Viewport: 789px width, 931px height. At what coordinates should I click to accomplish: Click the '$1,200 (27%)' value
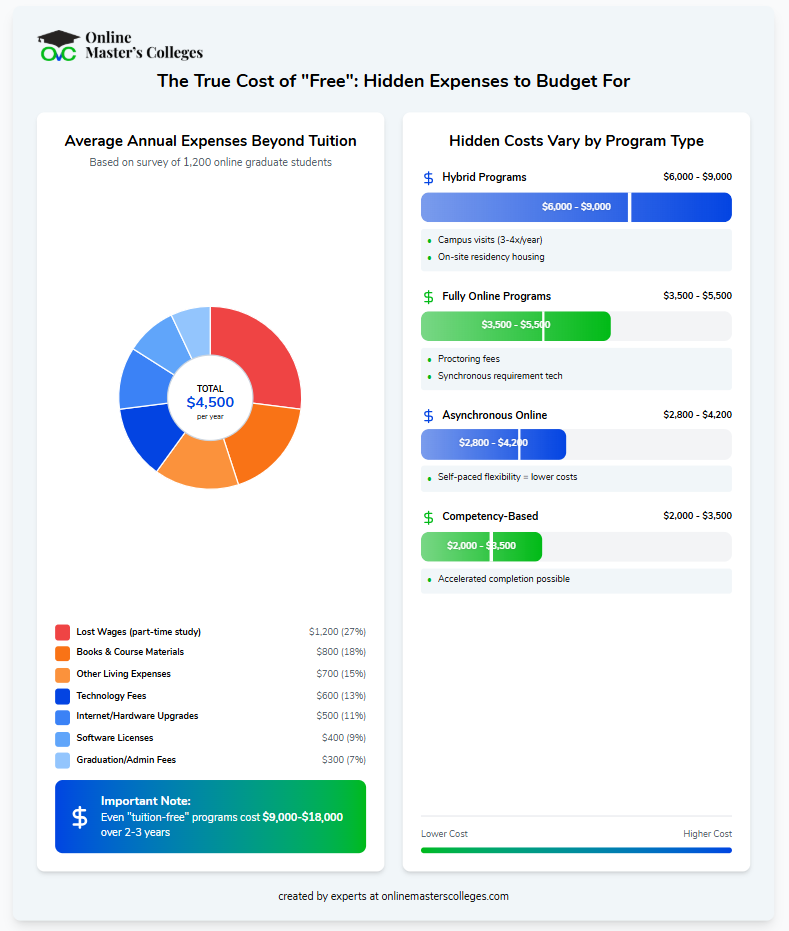[x=337, y=632]
